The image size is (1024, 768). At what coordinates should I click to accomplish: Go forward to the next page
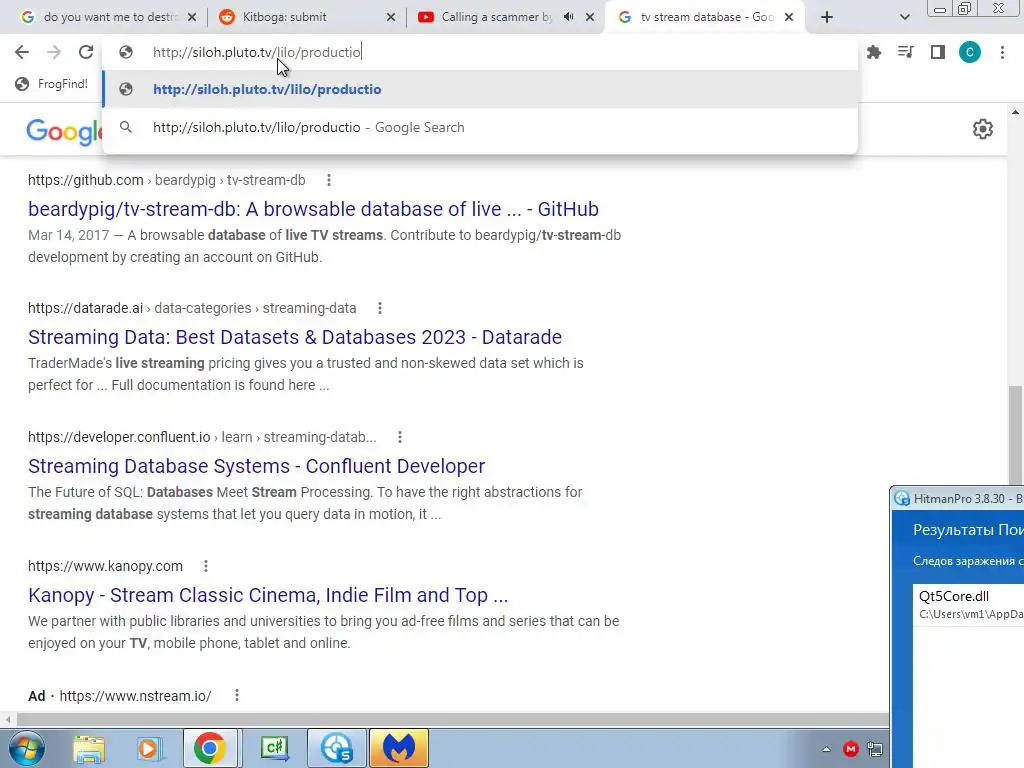pos(54,52)
